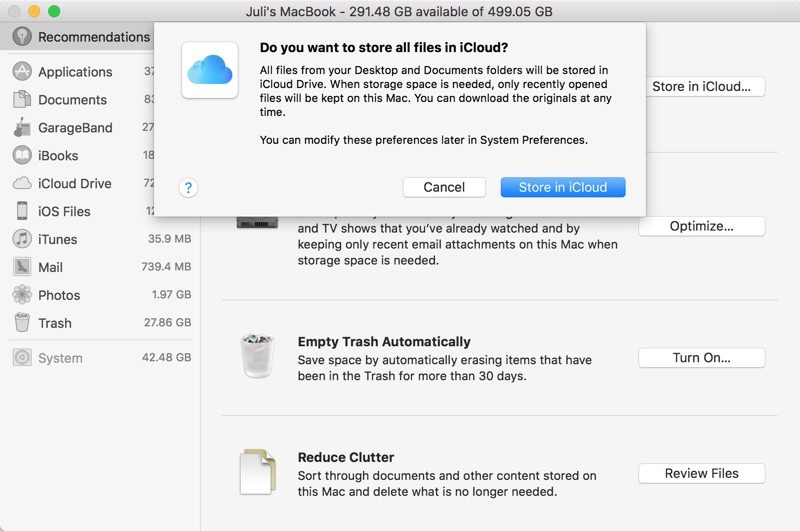The image size is (800, 531).
Task: Click the 42.48 GB System size
Action: 166,358
